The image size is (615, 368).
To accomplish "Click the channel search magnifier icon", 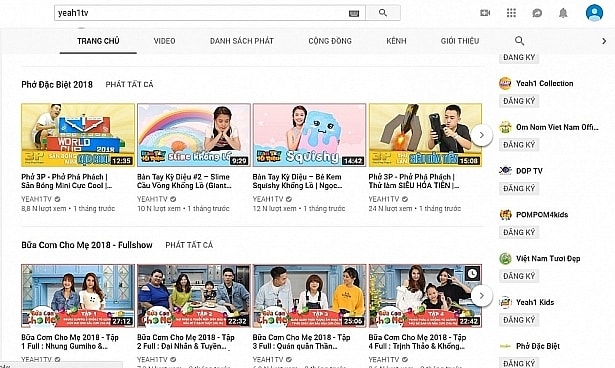I will pos(519,41).
